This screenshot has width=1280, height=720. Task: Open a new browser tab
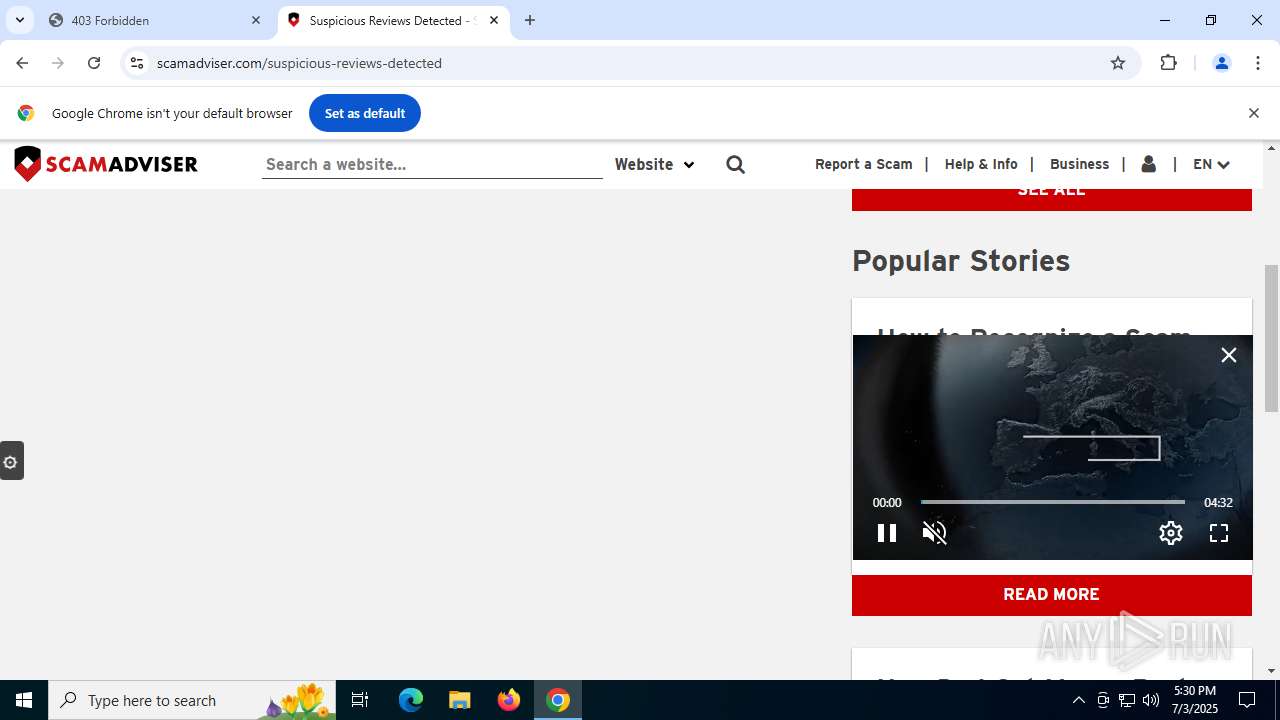click(x=530, y=20)
